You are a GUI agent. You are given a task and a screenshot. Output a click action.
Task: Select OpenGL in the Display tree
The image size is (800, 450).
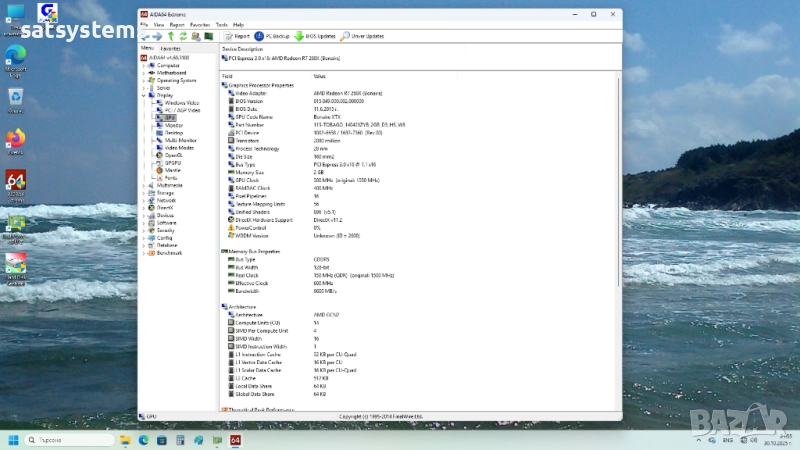pyautogui.click(x=173, y=155)
